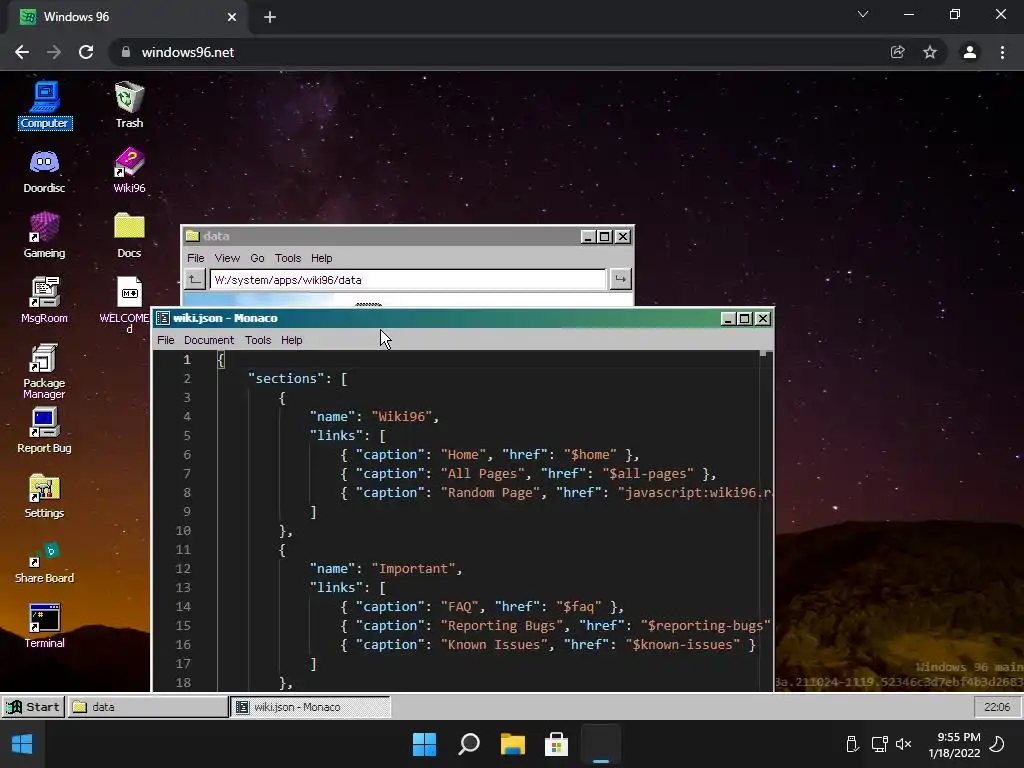This screenshot has height=768, width=1024.
Task: Open the Terminal desktop shortcut
Action: [x=44, y=626]
